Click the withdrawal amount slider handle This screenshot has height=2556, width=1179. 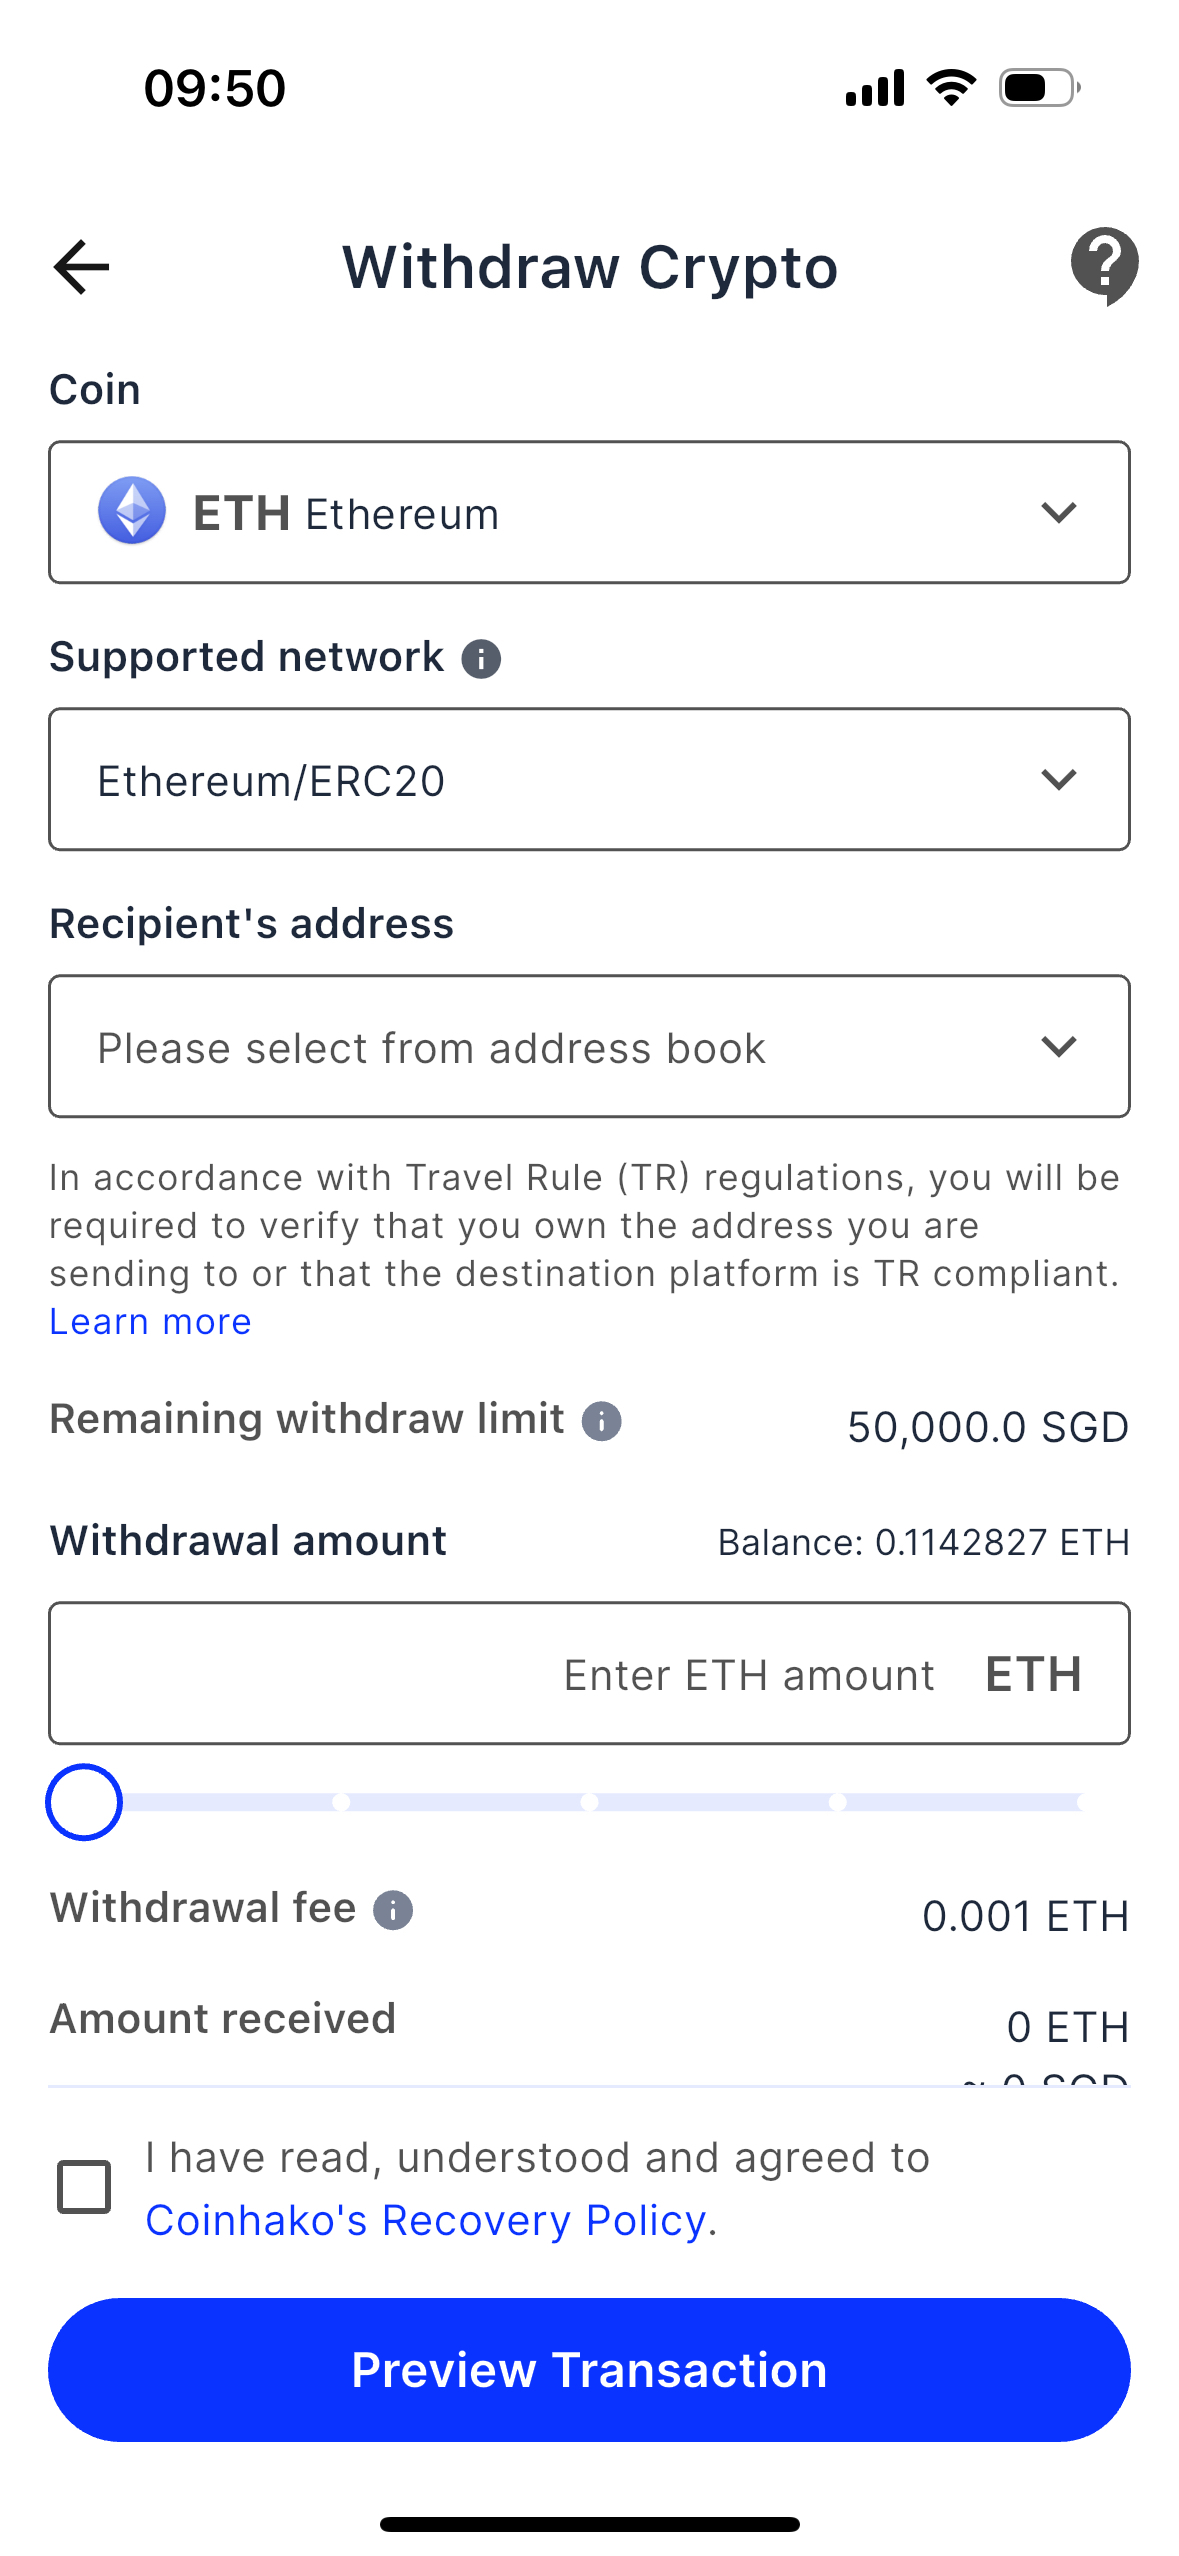(84, 1802)
